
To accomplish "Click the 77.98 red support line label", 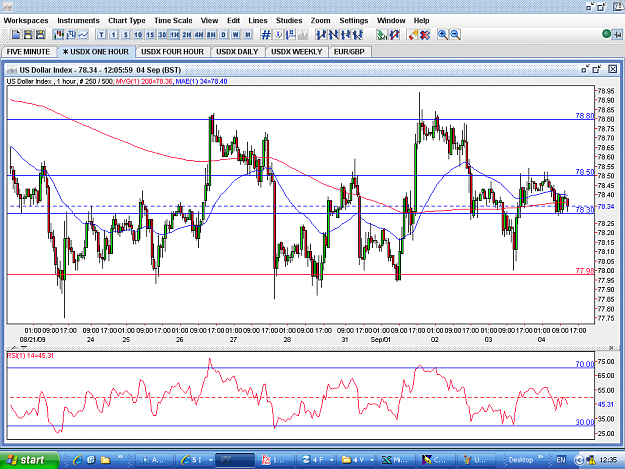I will point(585,271).
